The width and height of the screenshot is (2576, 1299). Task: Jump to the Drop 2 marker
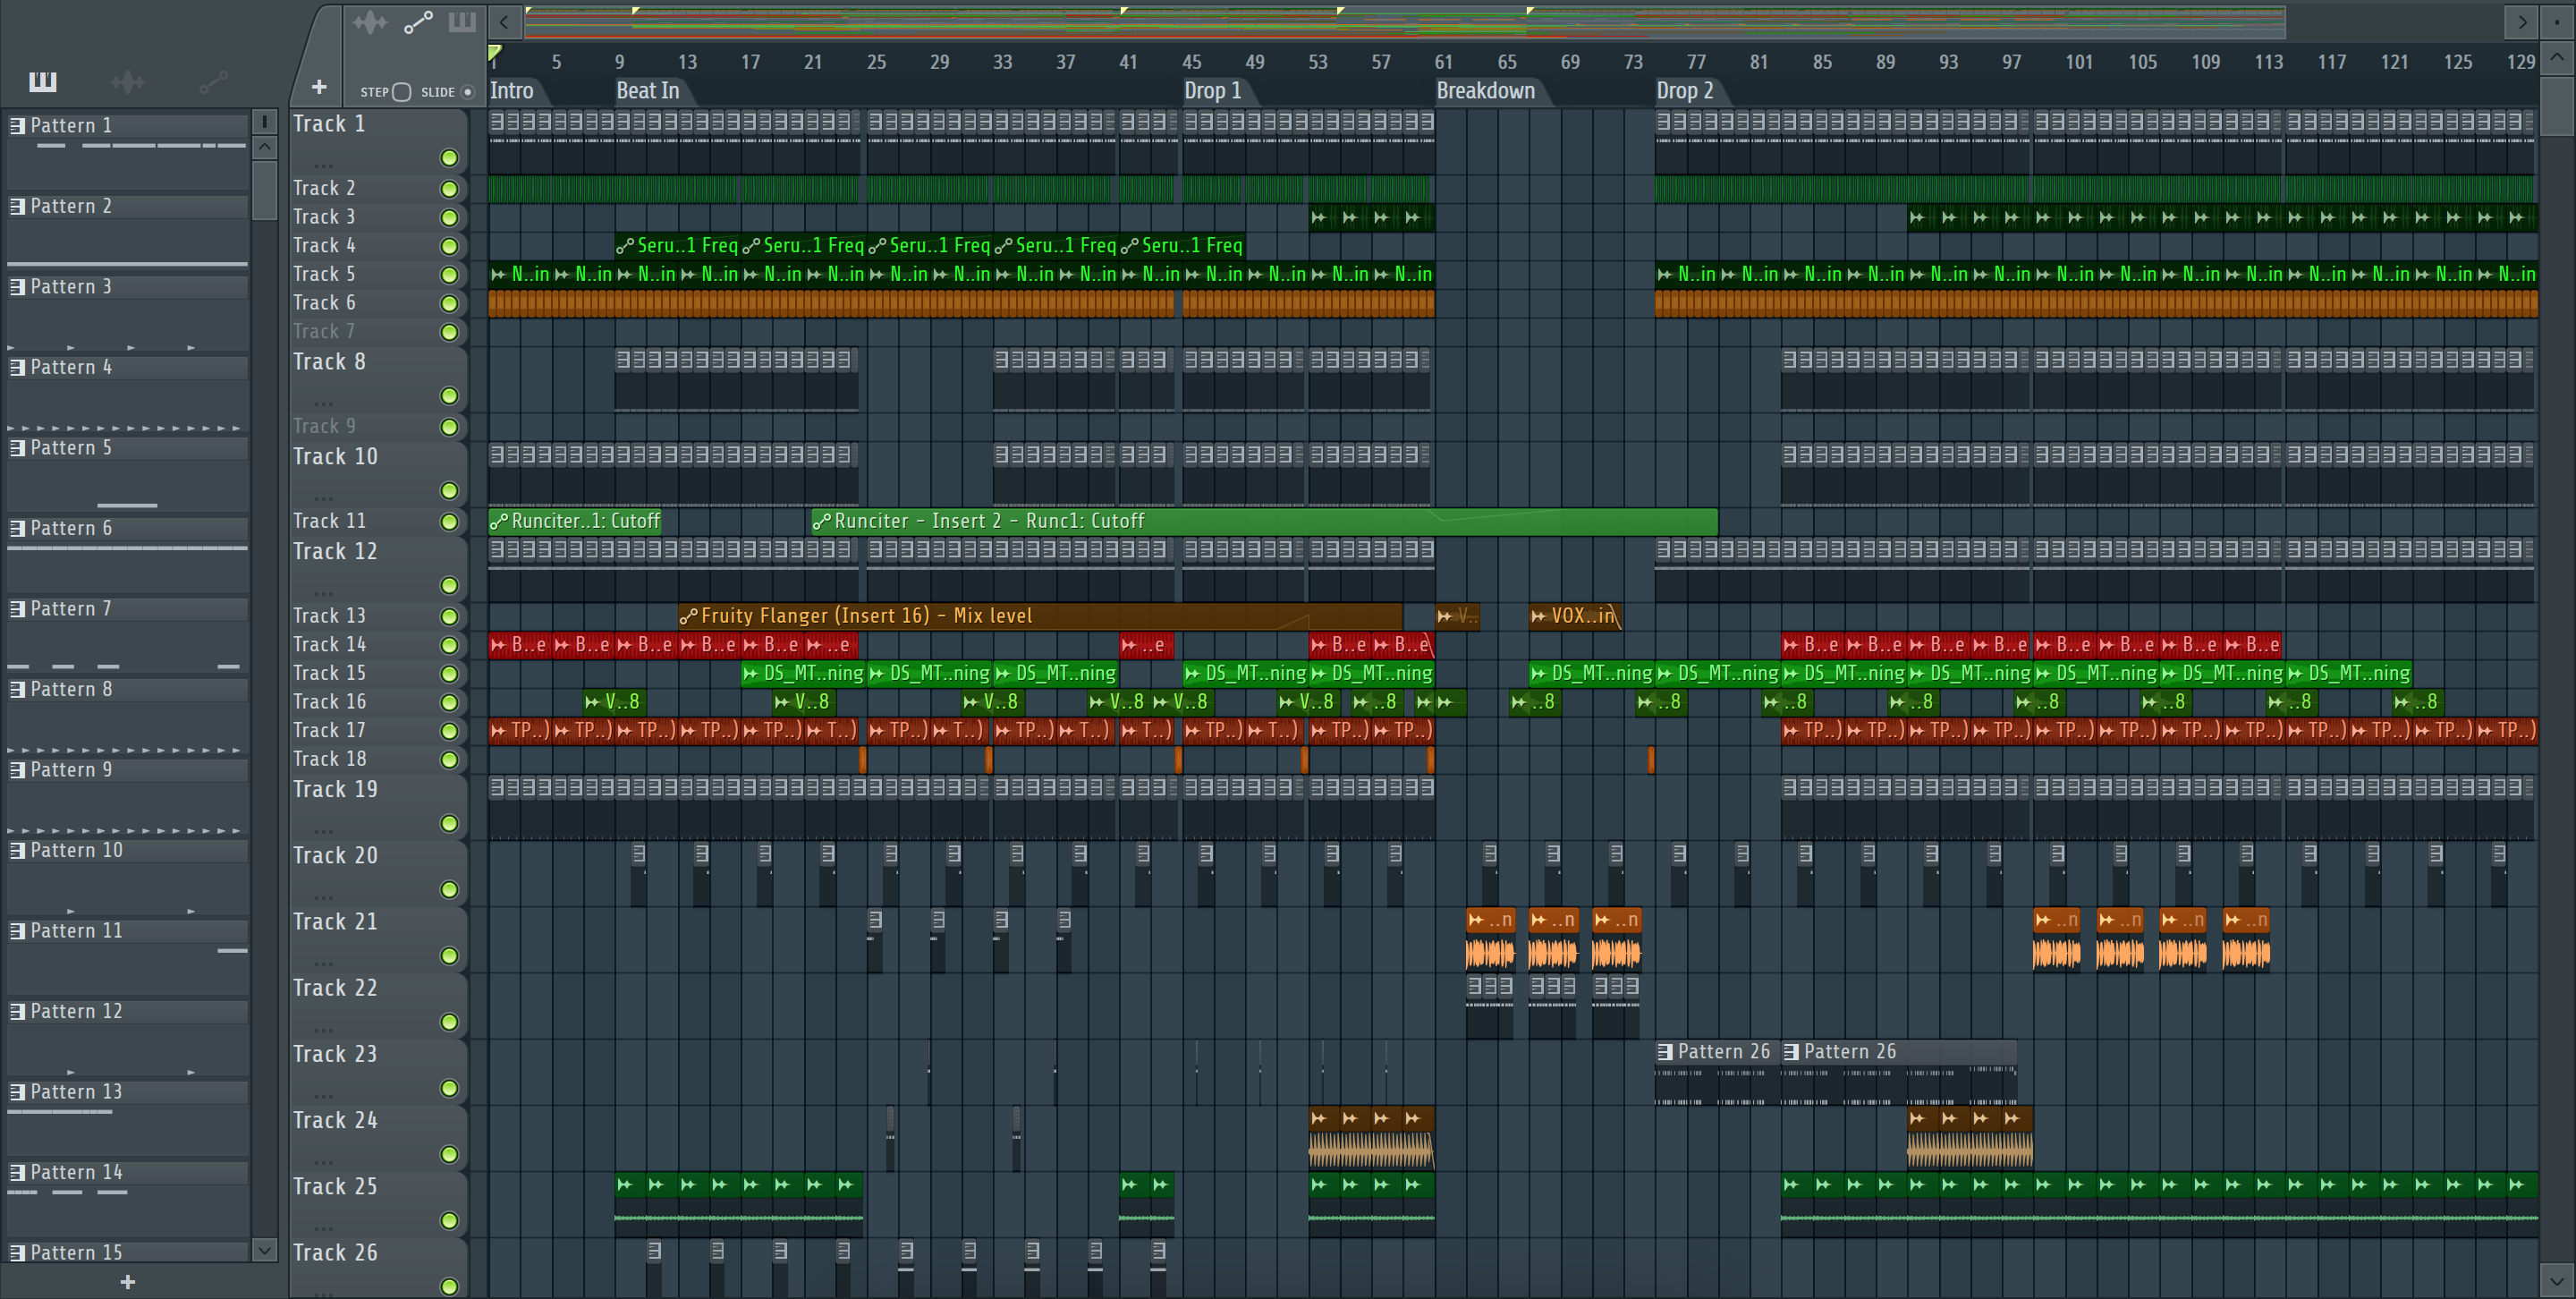(1684, 91)
